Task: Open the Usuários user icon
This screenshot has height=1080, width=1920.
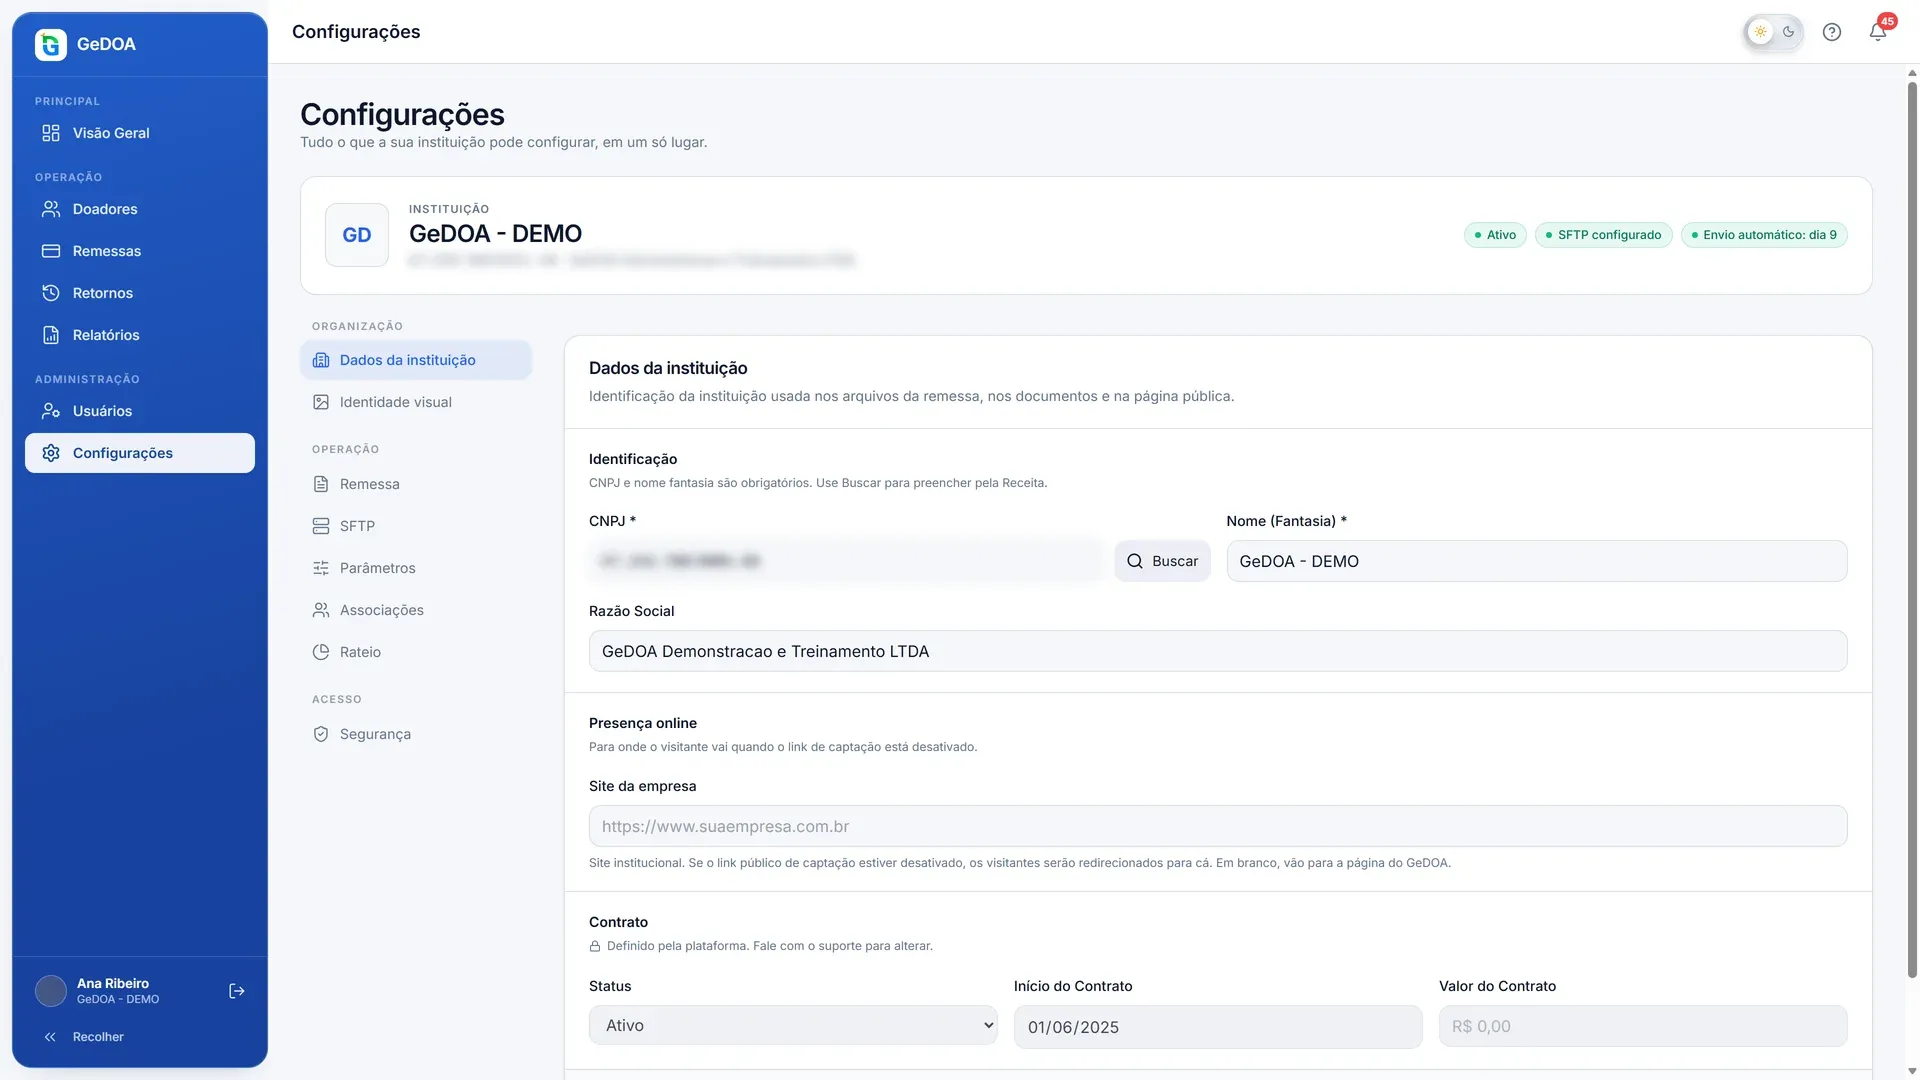Action: pyautogui.click(x=51, y=411)
